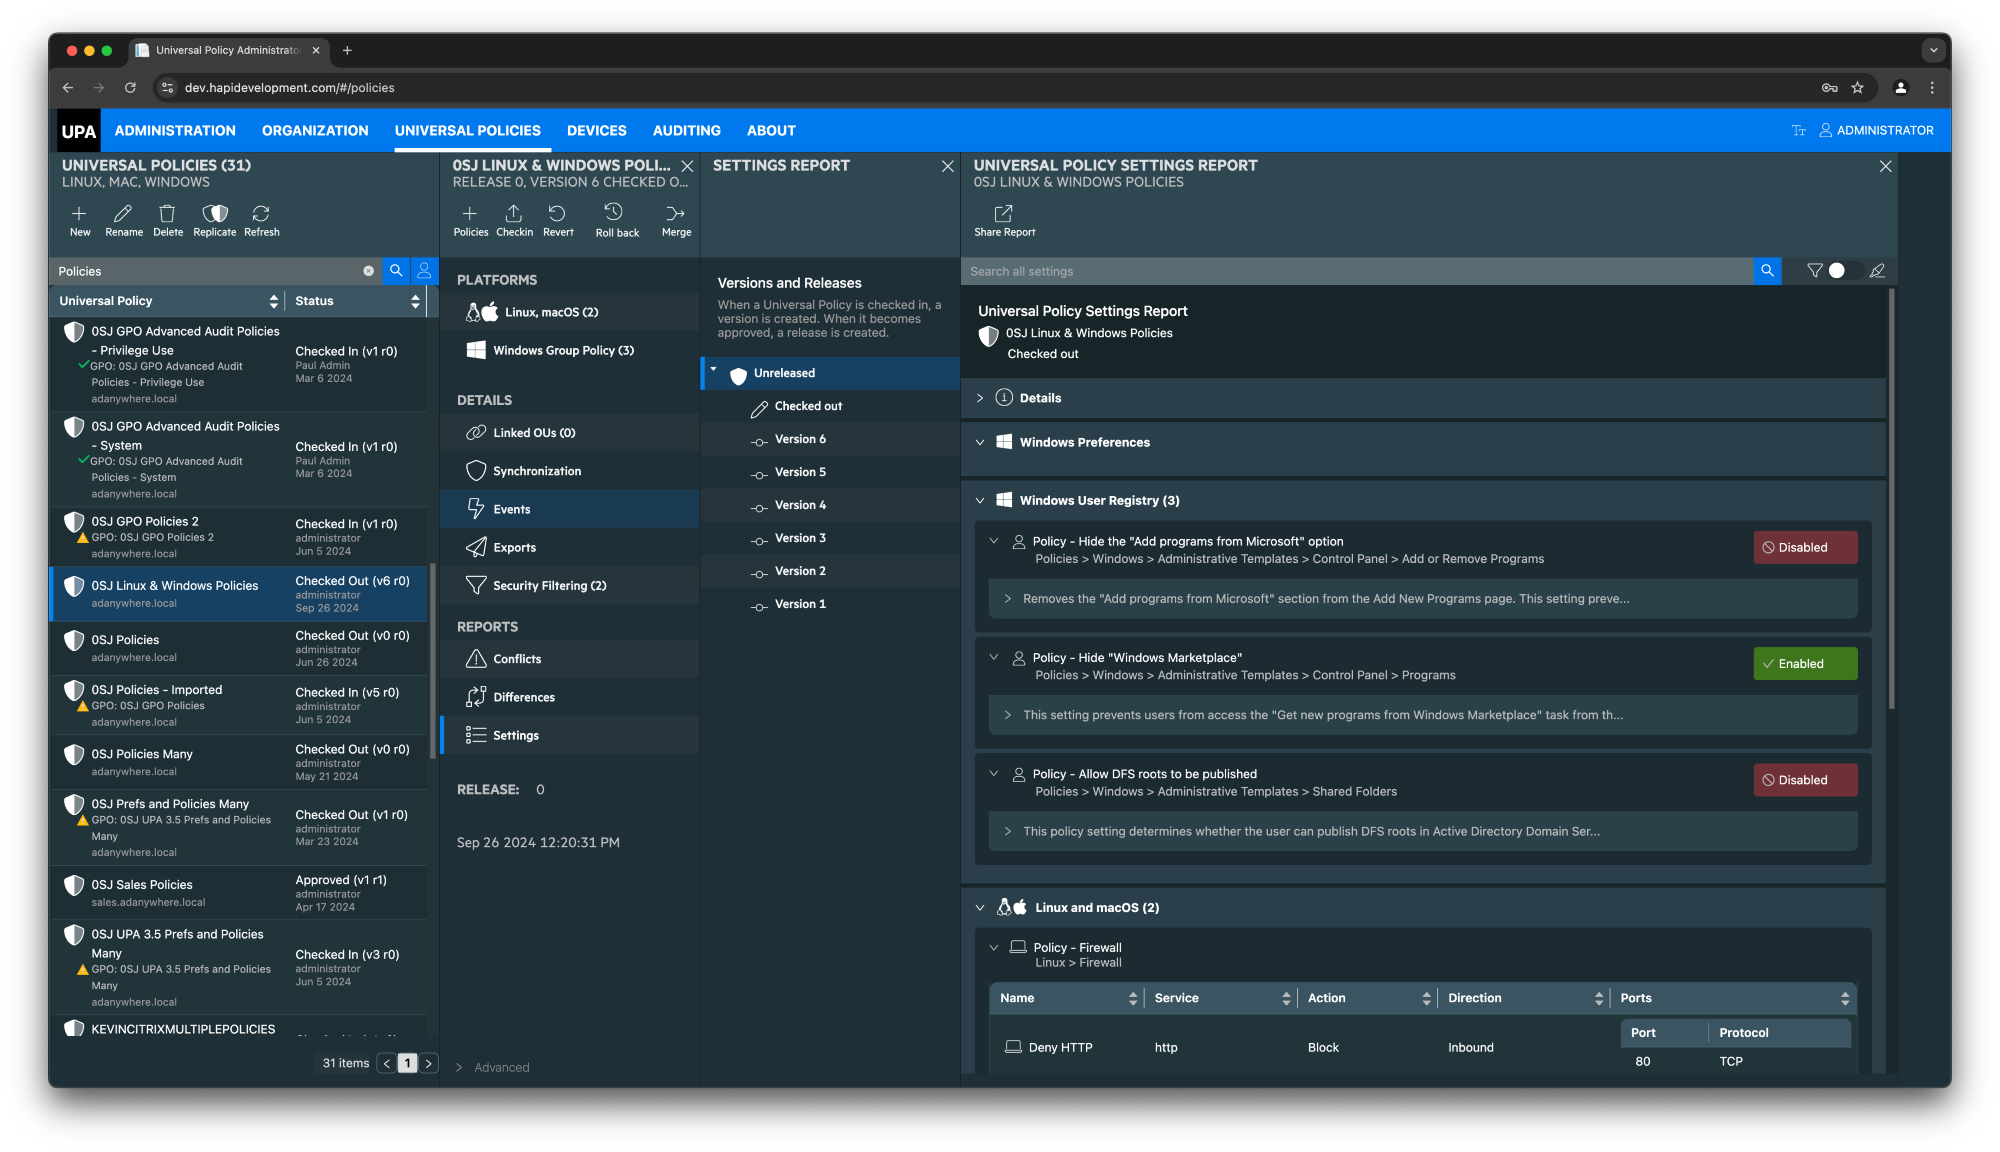Select the Rename policy icon
The width and height of the screenshot is (2000, 1152).
coord(123,219)
